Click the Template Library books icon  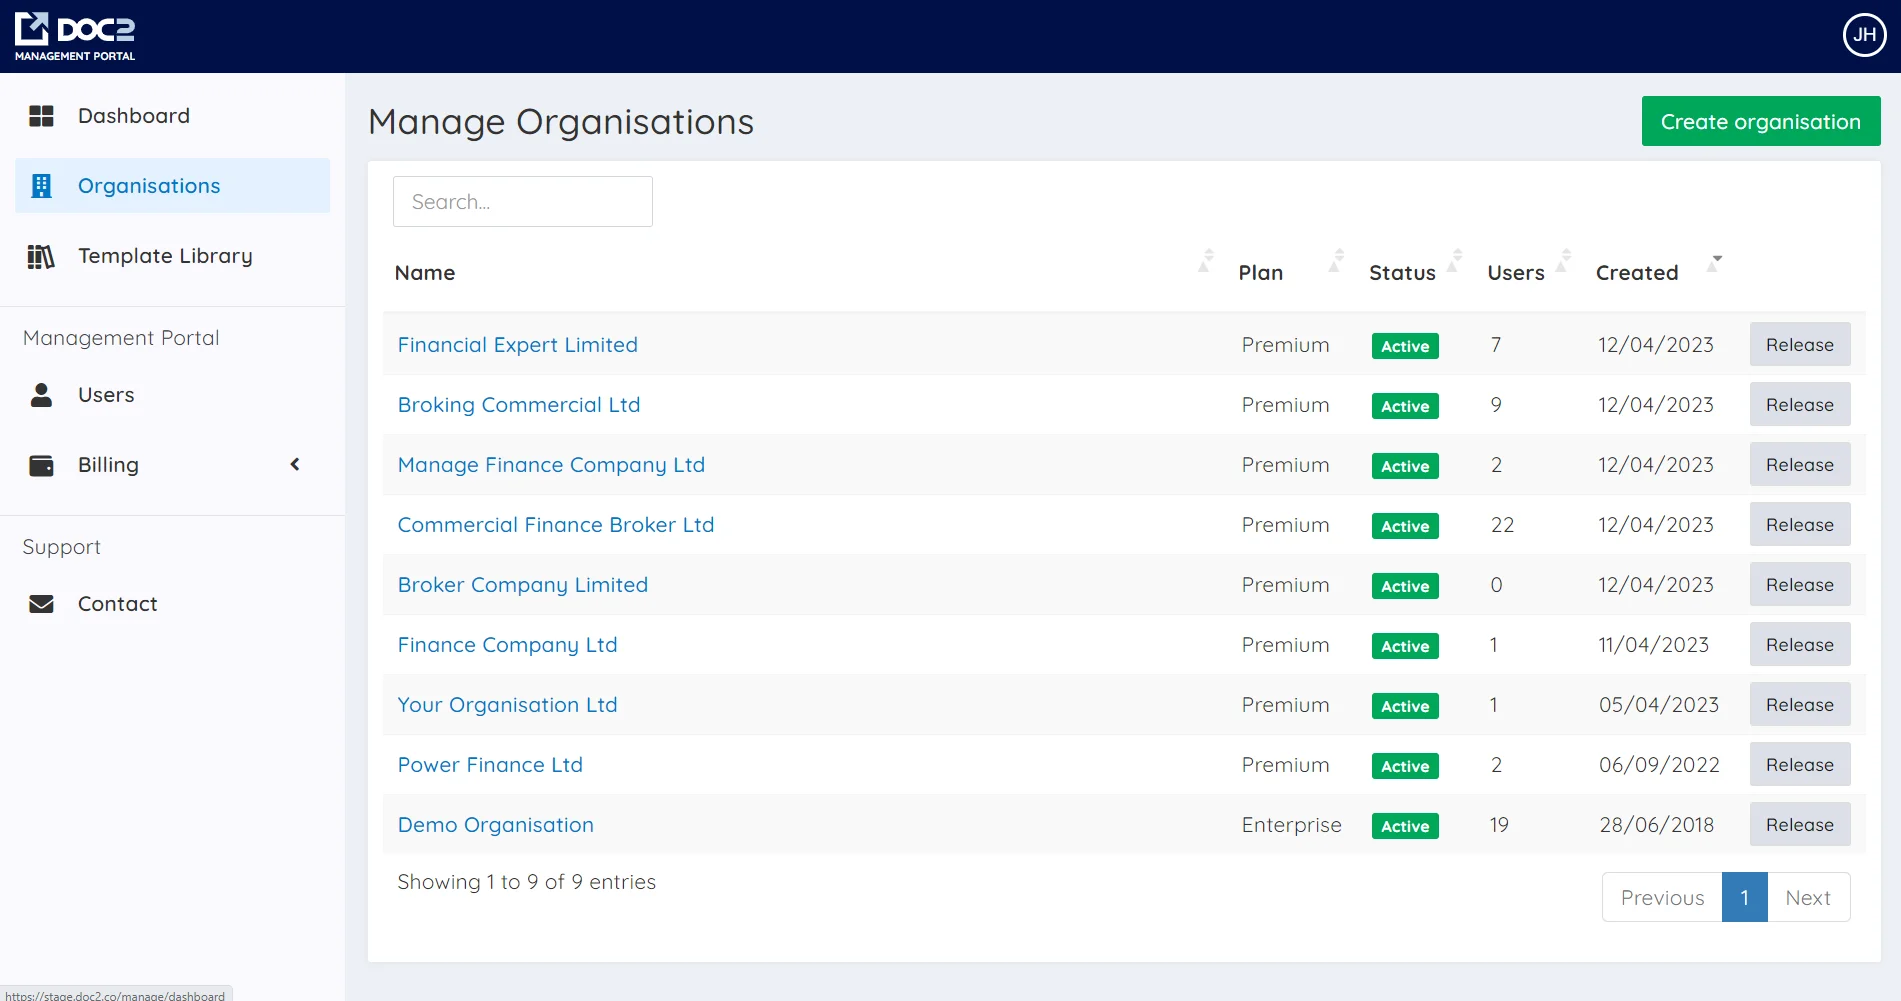[41, 257]
